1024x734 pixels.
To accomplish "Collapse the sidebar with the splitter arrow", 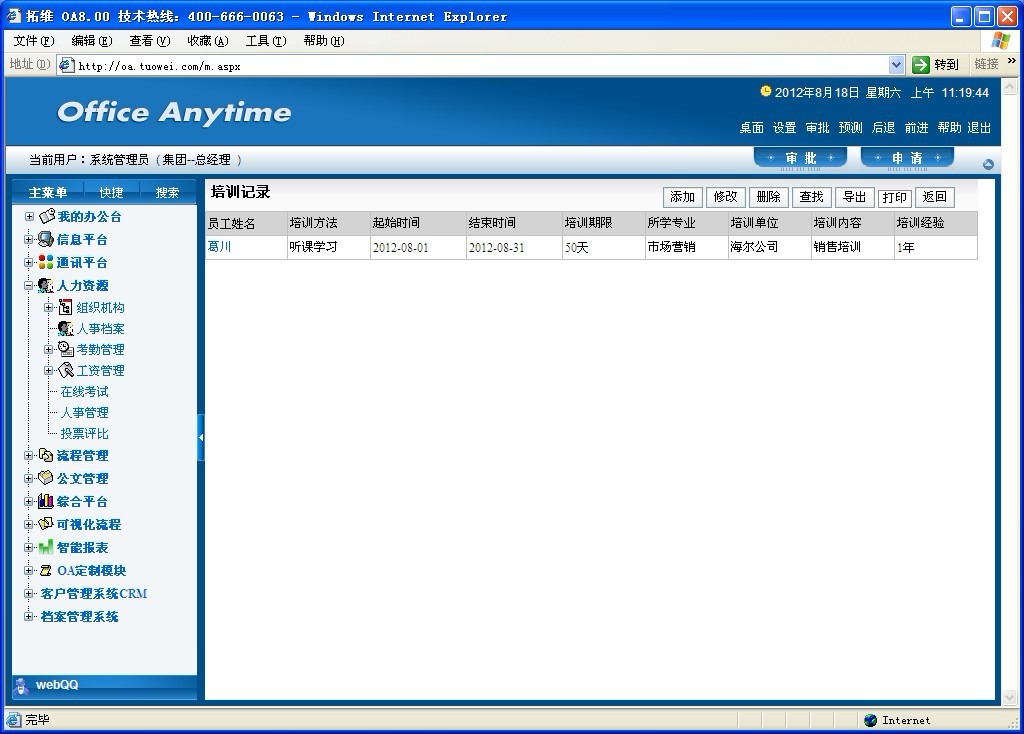I will tap(200, 437).
